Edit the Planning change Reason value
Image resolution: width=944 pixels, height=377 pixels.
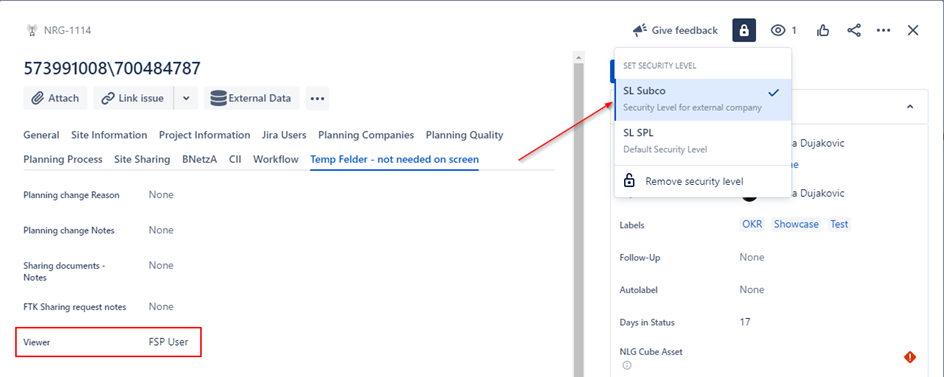coord(161,195)
